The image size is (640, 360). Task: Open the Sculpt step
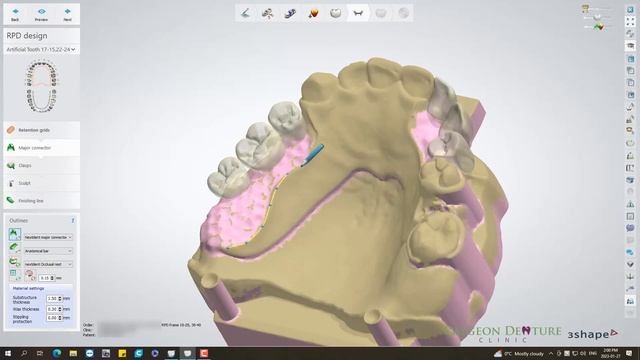tap(42, 183)
